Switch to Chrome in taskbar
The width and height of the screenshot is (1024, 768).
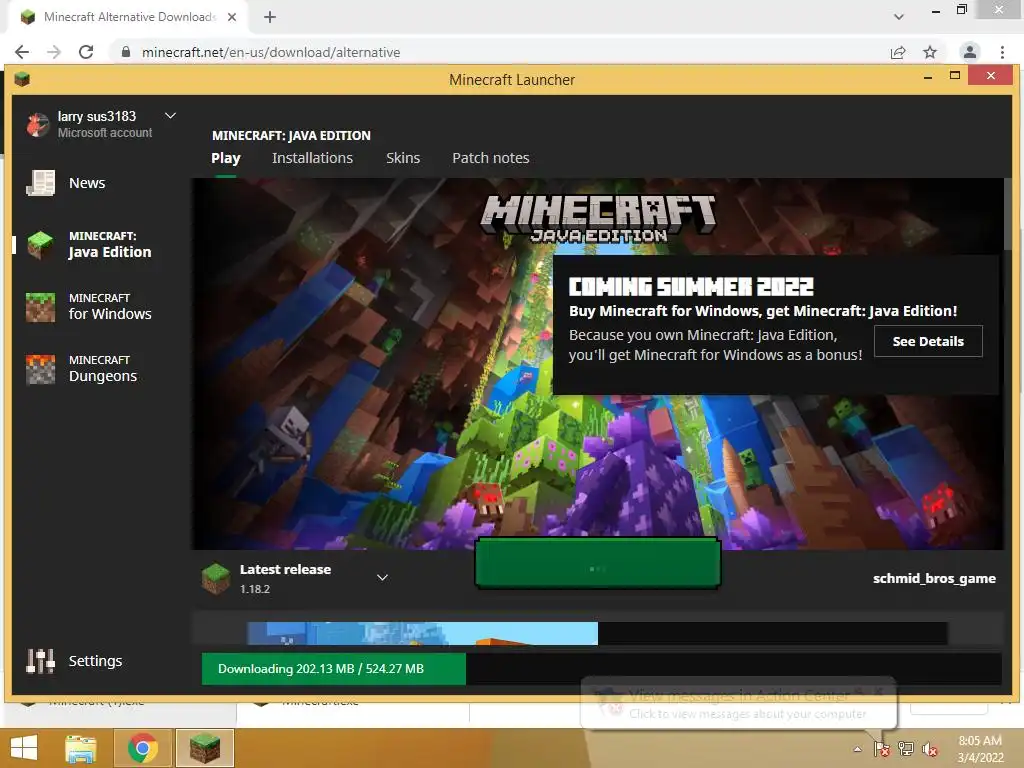[142, 748]
